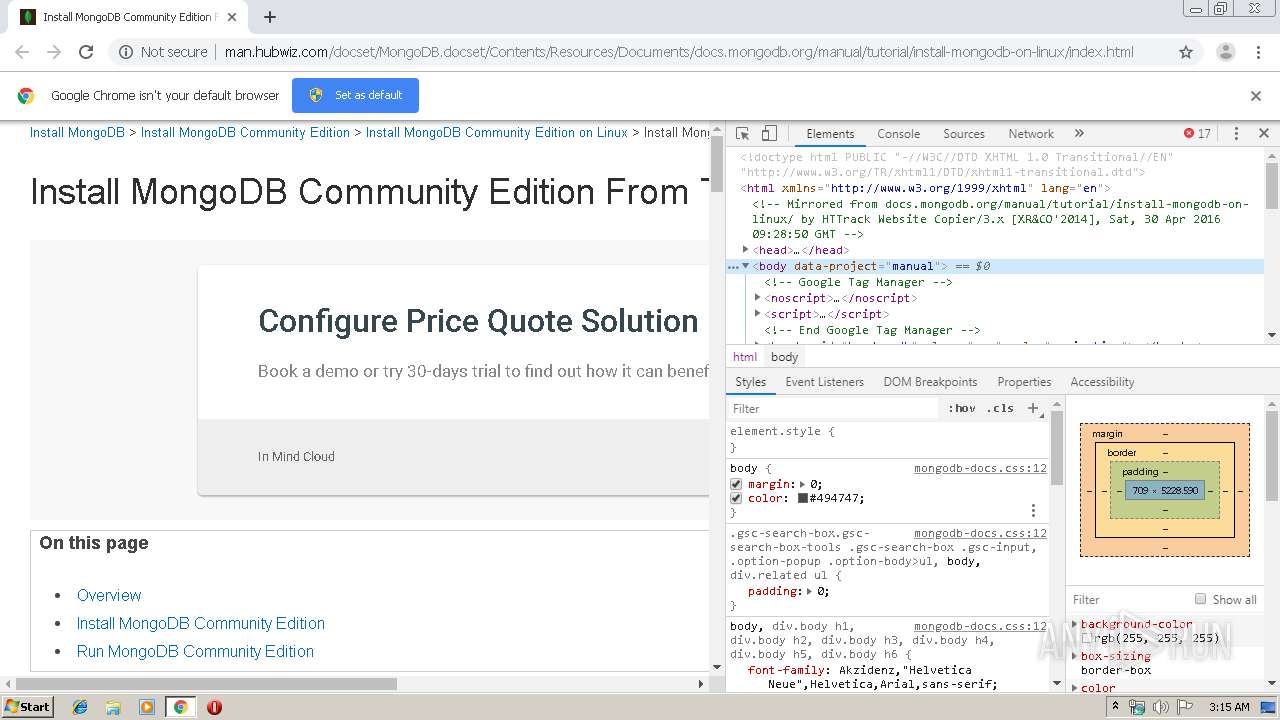Open the file explorer taskbar icon
1280x720 pixels.
pyautogui.click(x=113, y=707)
